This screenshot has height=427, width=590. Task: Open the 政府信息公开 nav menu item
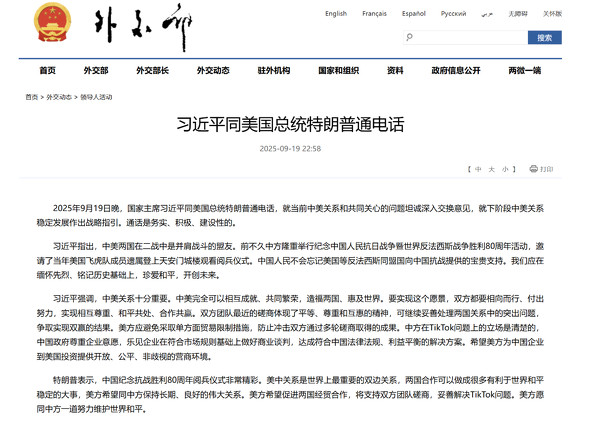(456, 70)
